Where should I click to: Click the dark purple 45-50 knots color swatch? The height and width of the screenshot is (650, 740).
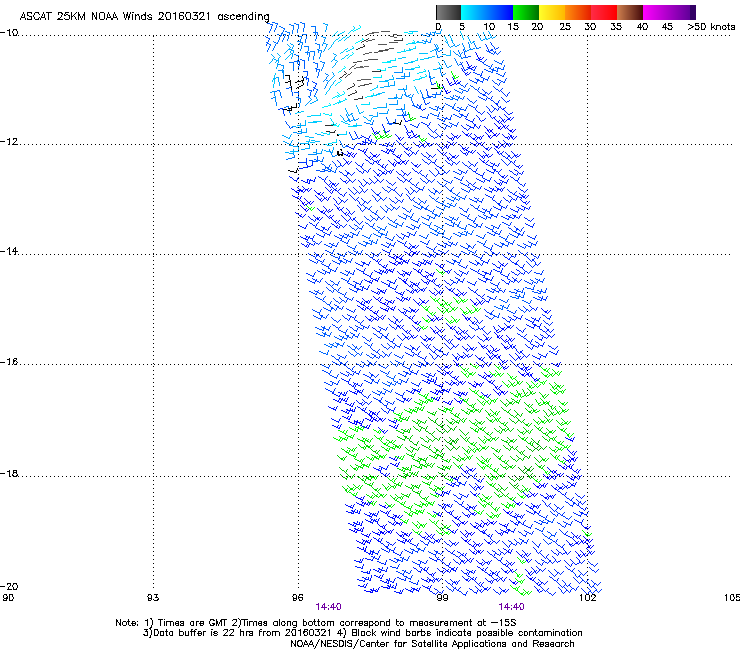[682, 12]
